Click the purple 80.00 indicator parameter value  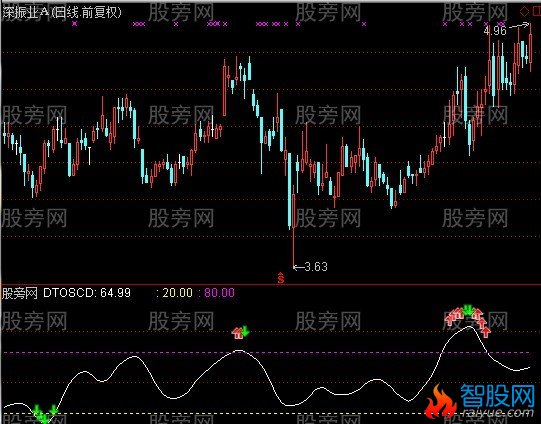coord(219,293)
